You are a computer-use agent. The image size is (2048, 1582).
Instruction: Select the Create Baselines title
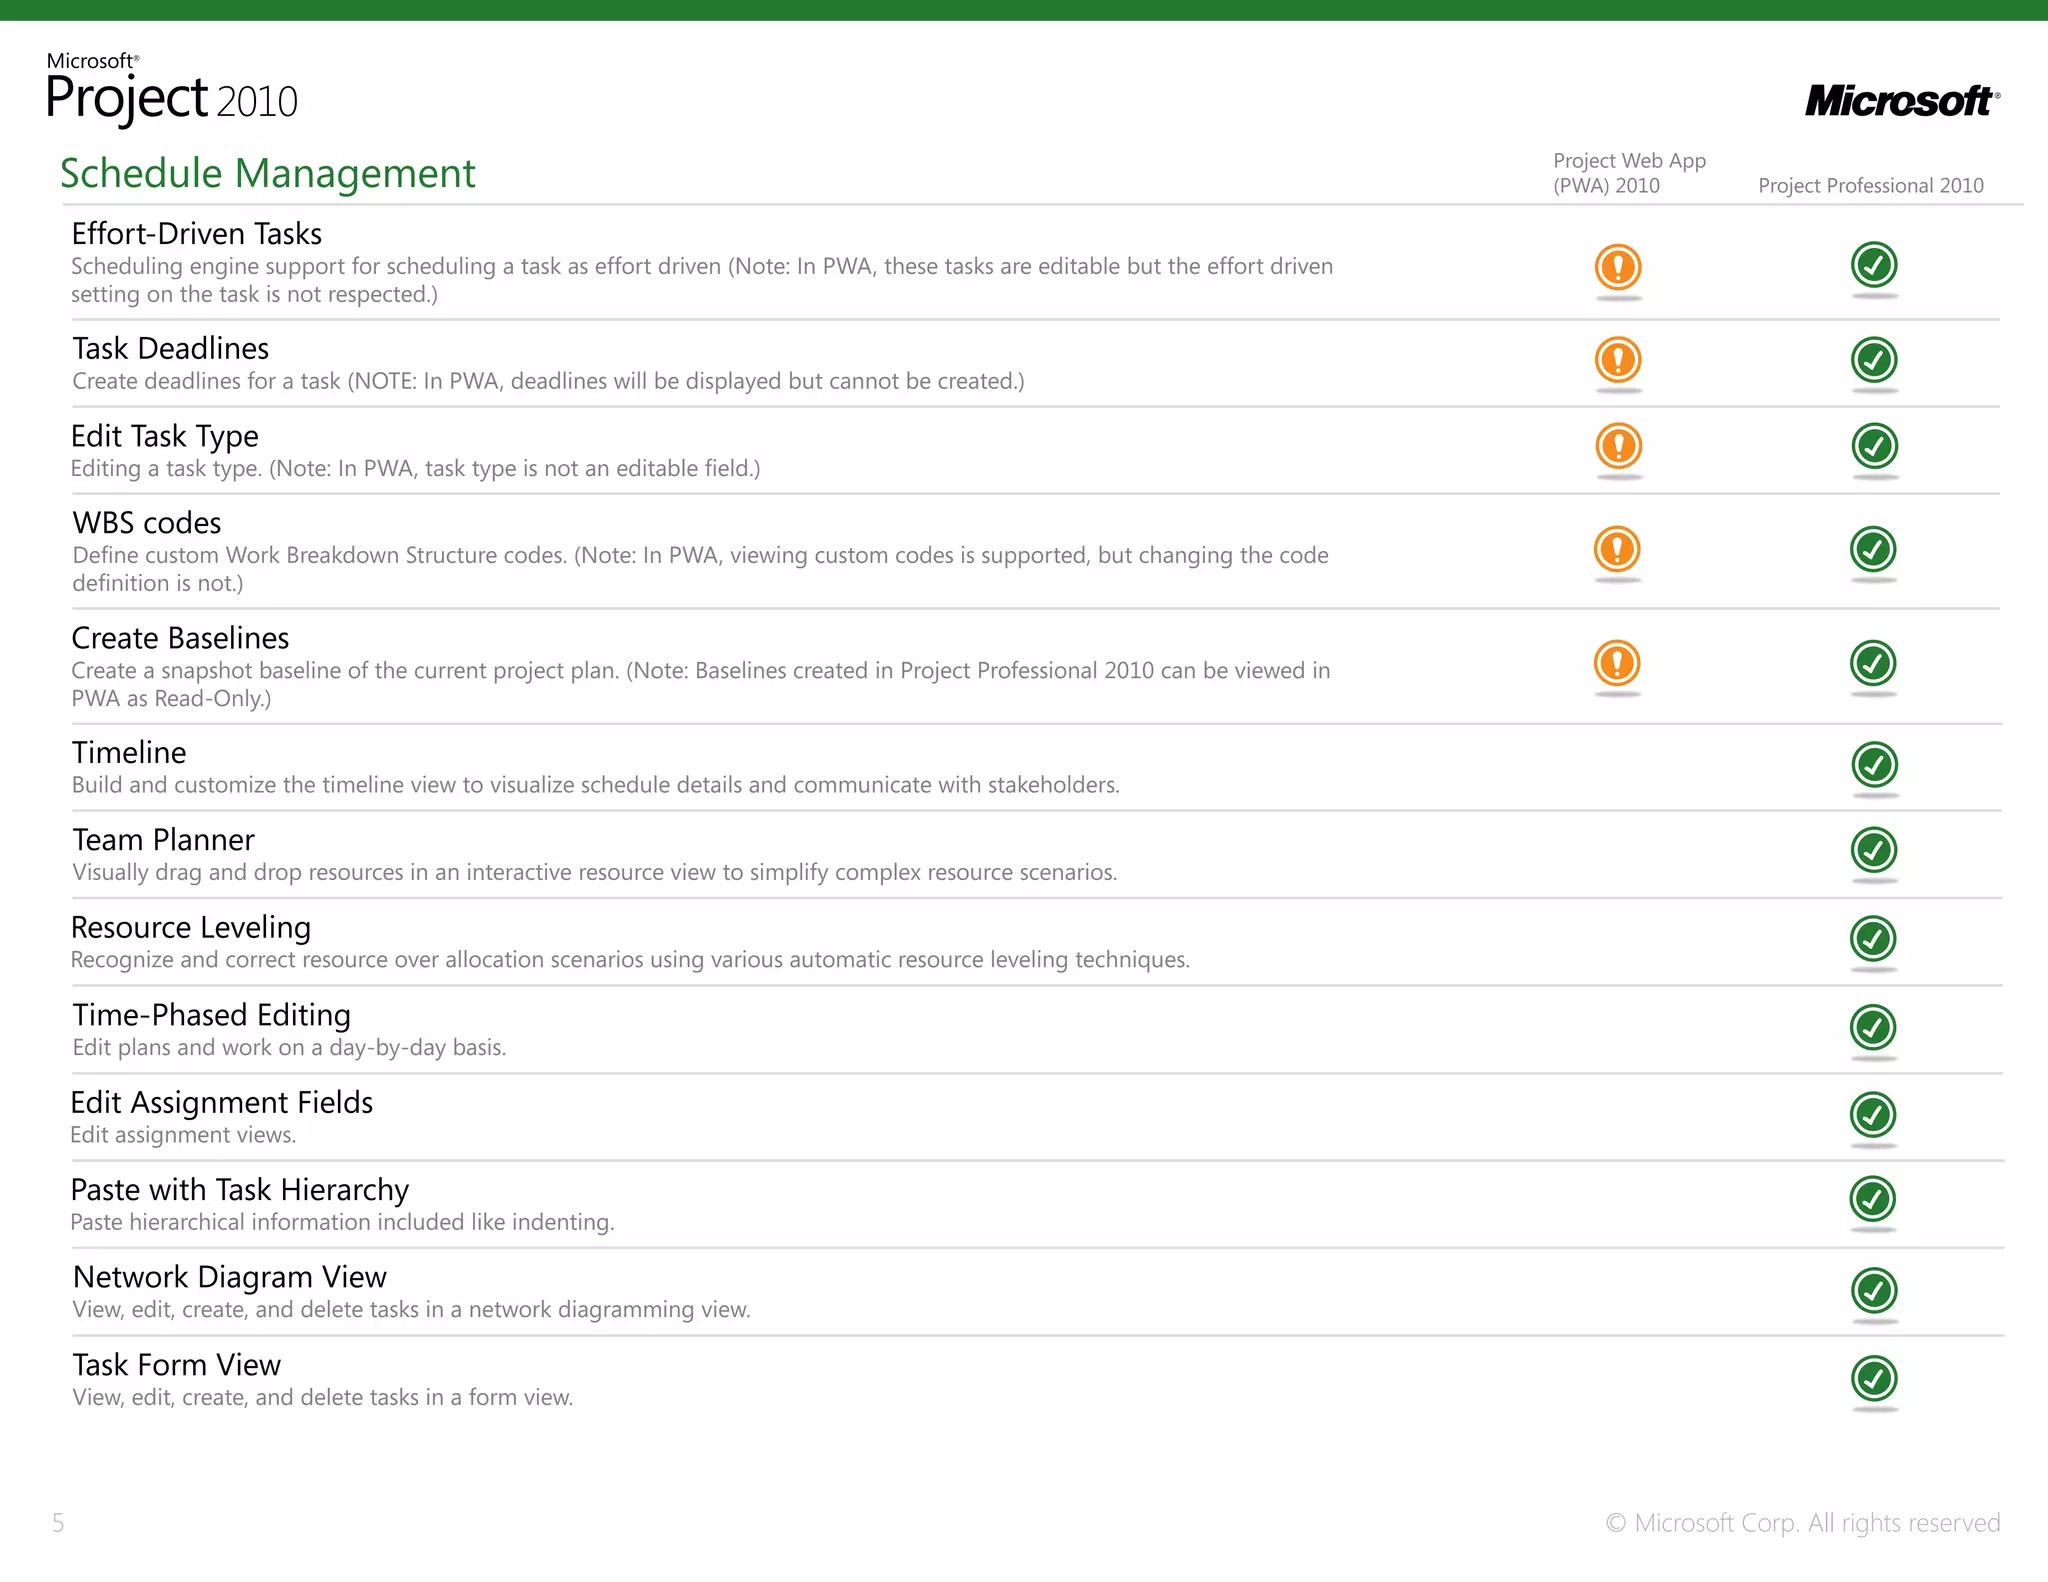pos(180,638)
